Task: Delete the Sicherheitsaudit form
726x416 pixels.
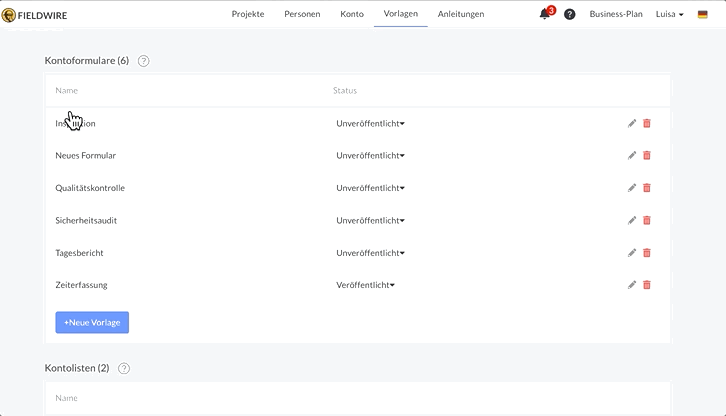Action: point(647,221)
